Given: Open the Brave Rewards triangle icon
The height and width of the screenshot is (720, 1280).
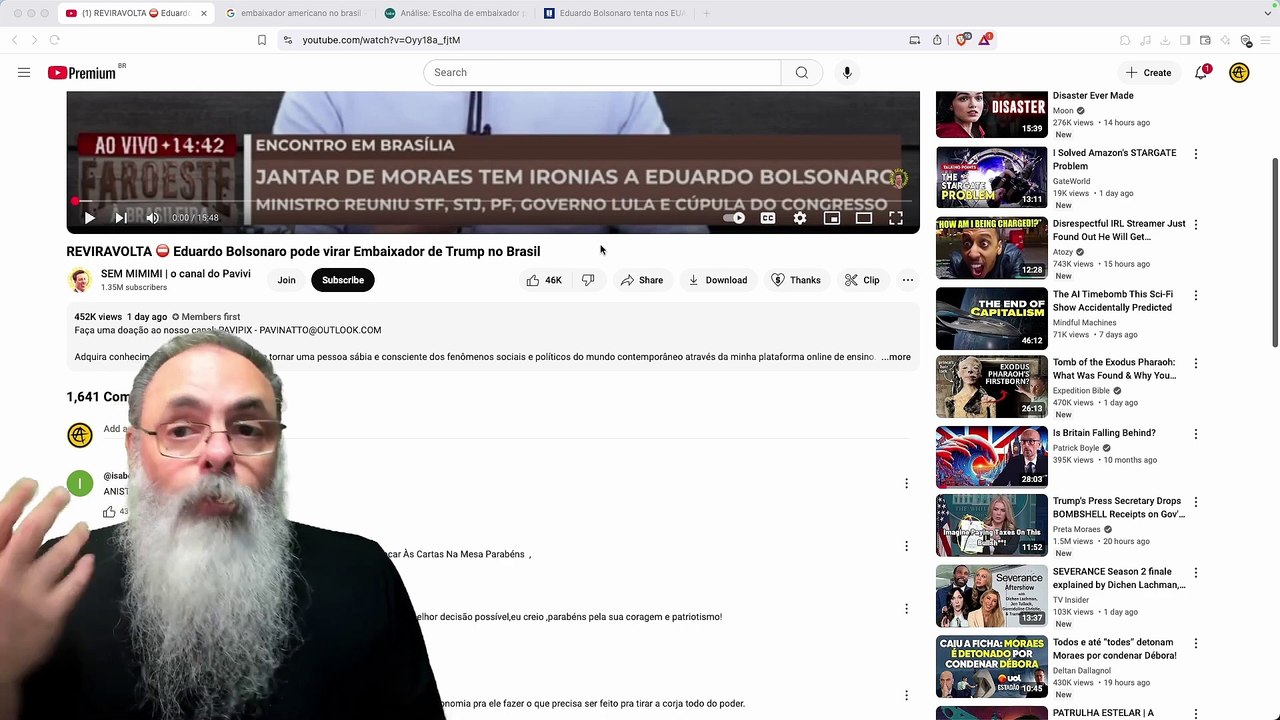Looking at the screenshot, I should [x=986, y=39].
